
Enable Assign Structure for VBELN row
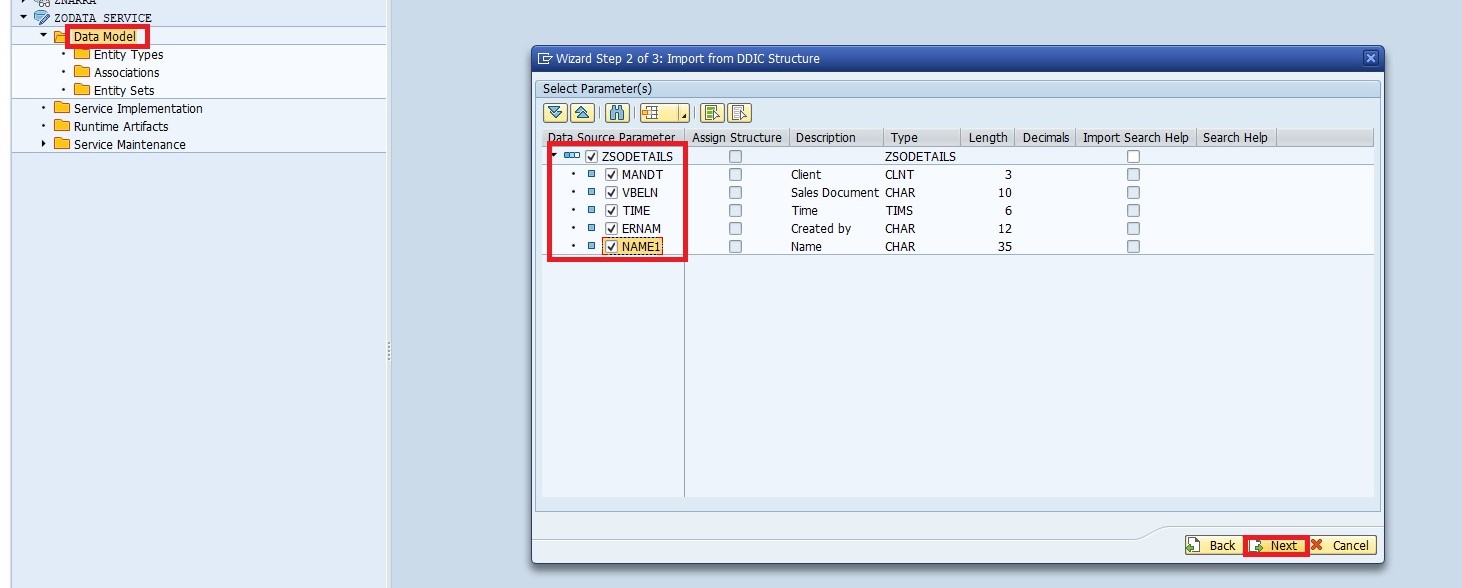point(736,192)
